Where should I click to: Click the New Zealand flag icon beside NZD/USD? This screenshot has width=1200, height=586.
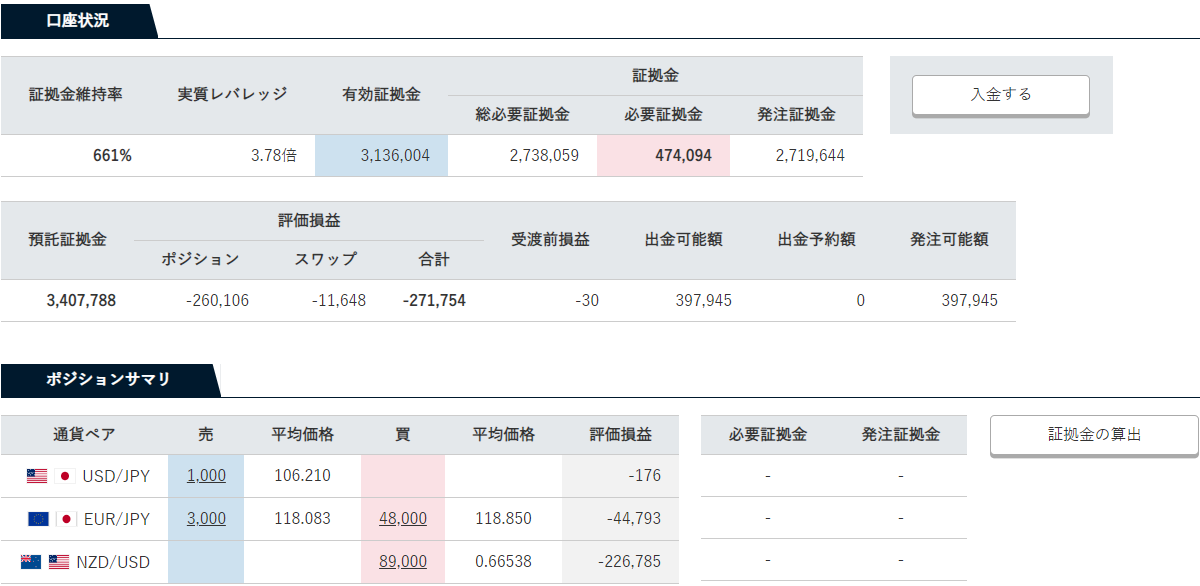(x=30, y=562)
